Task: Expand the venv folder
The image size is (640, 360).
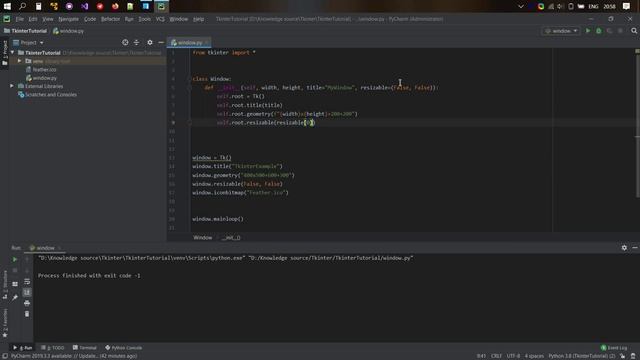Action: (19, 61)
